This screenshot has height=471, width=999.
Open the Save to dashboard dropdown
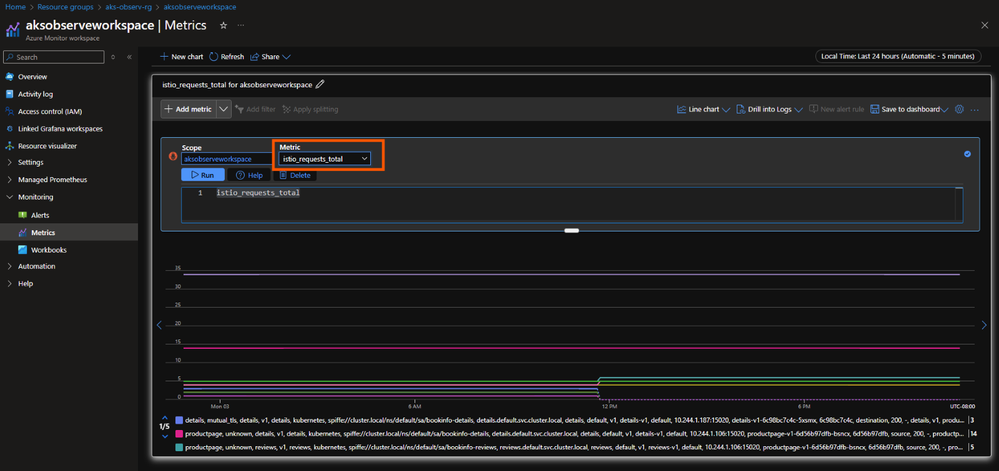[909, 109]
